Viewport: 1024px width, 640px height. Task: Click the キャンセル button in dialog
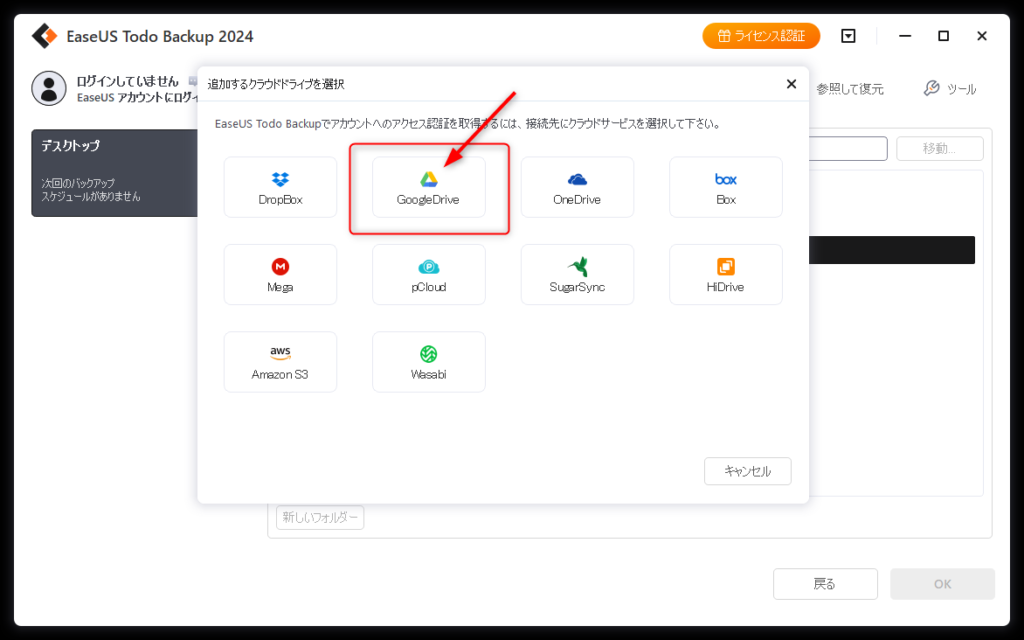[747, 471]
